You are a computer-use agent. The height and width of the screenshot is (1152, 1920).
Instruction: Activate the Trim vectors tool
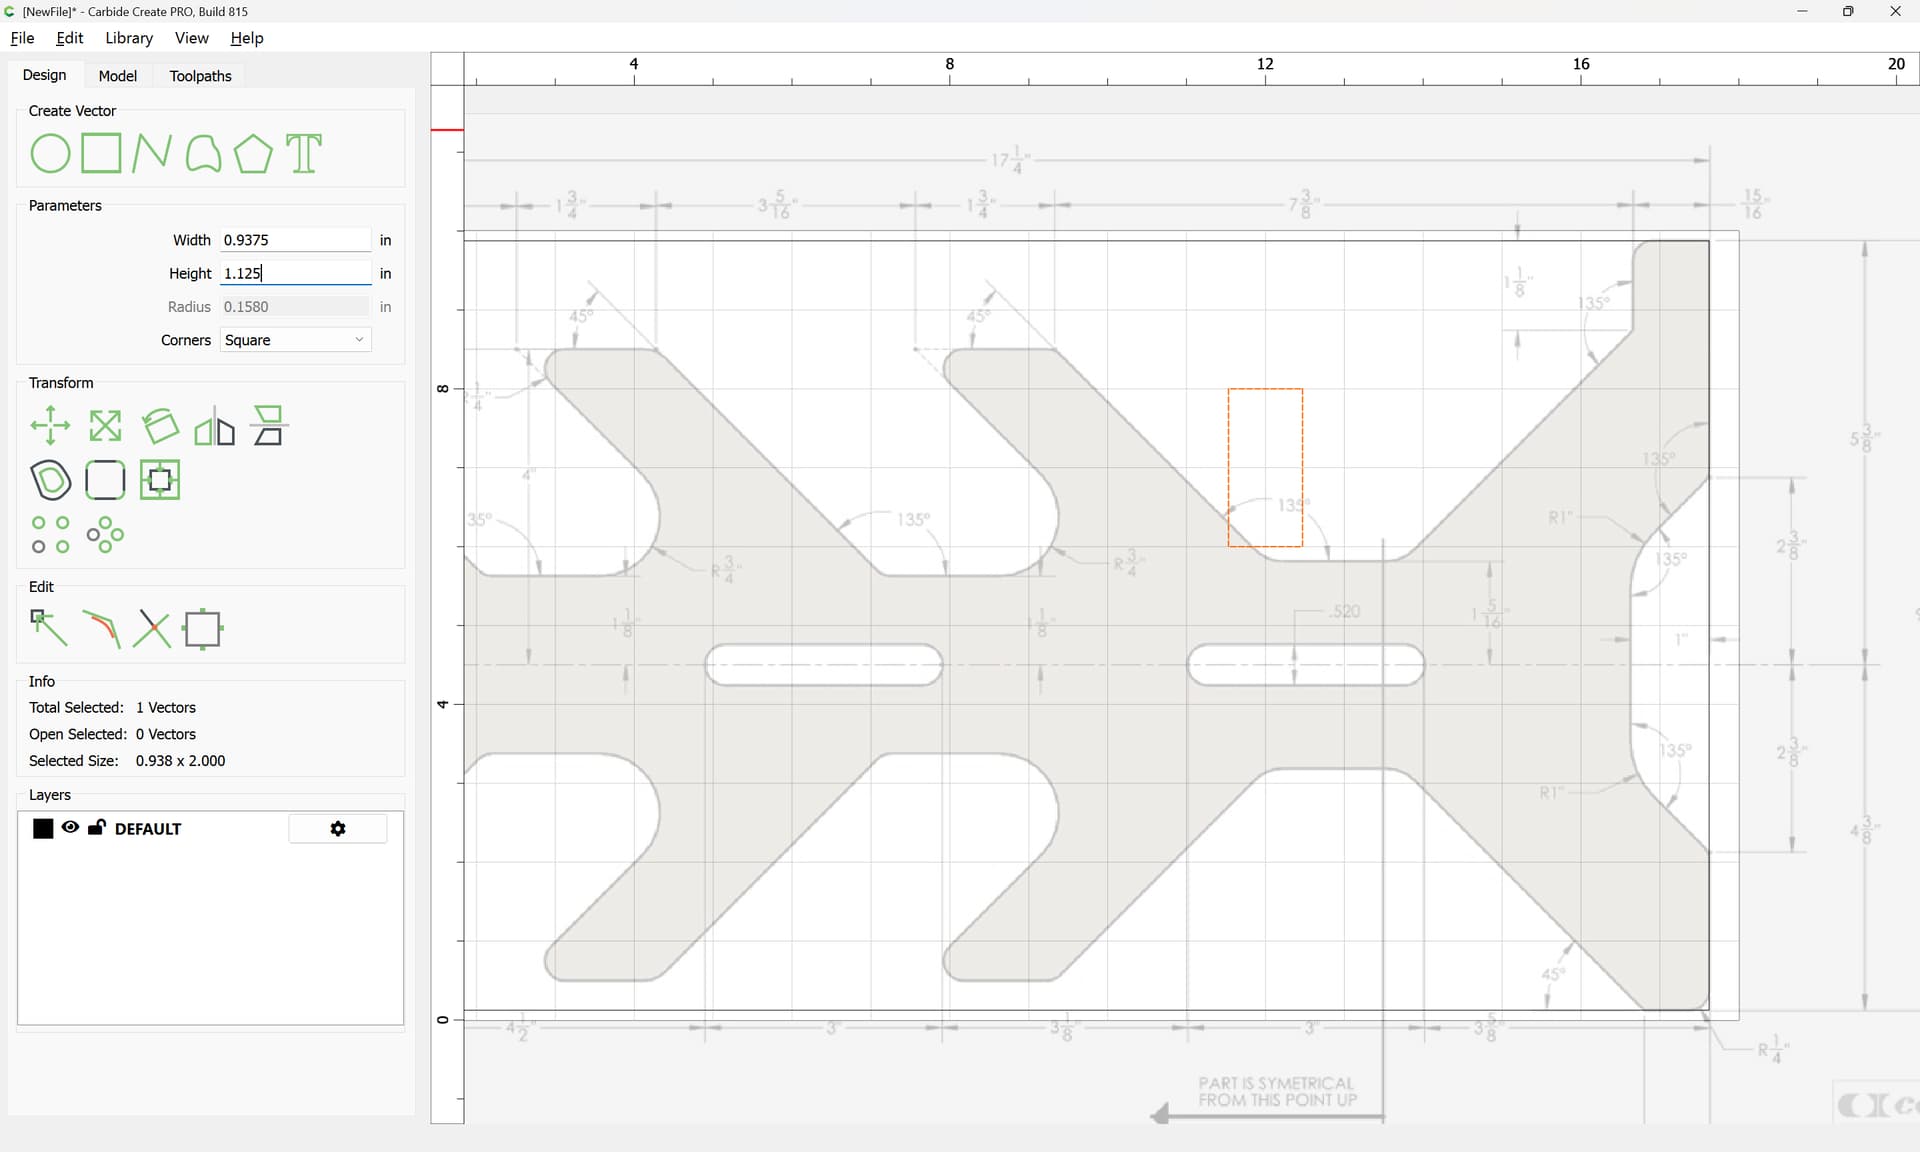point(101,629)
